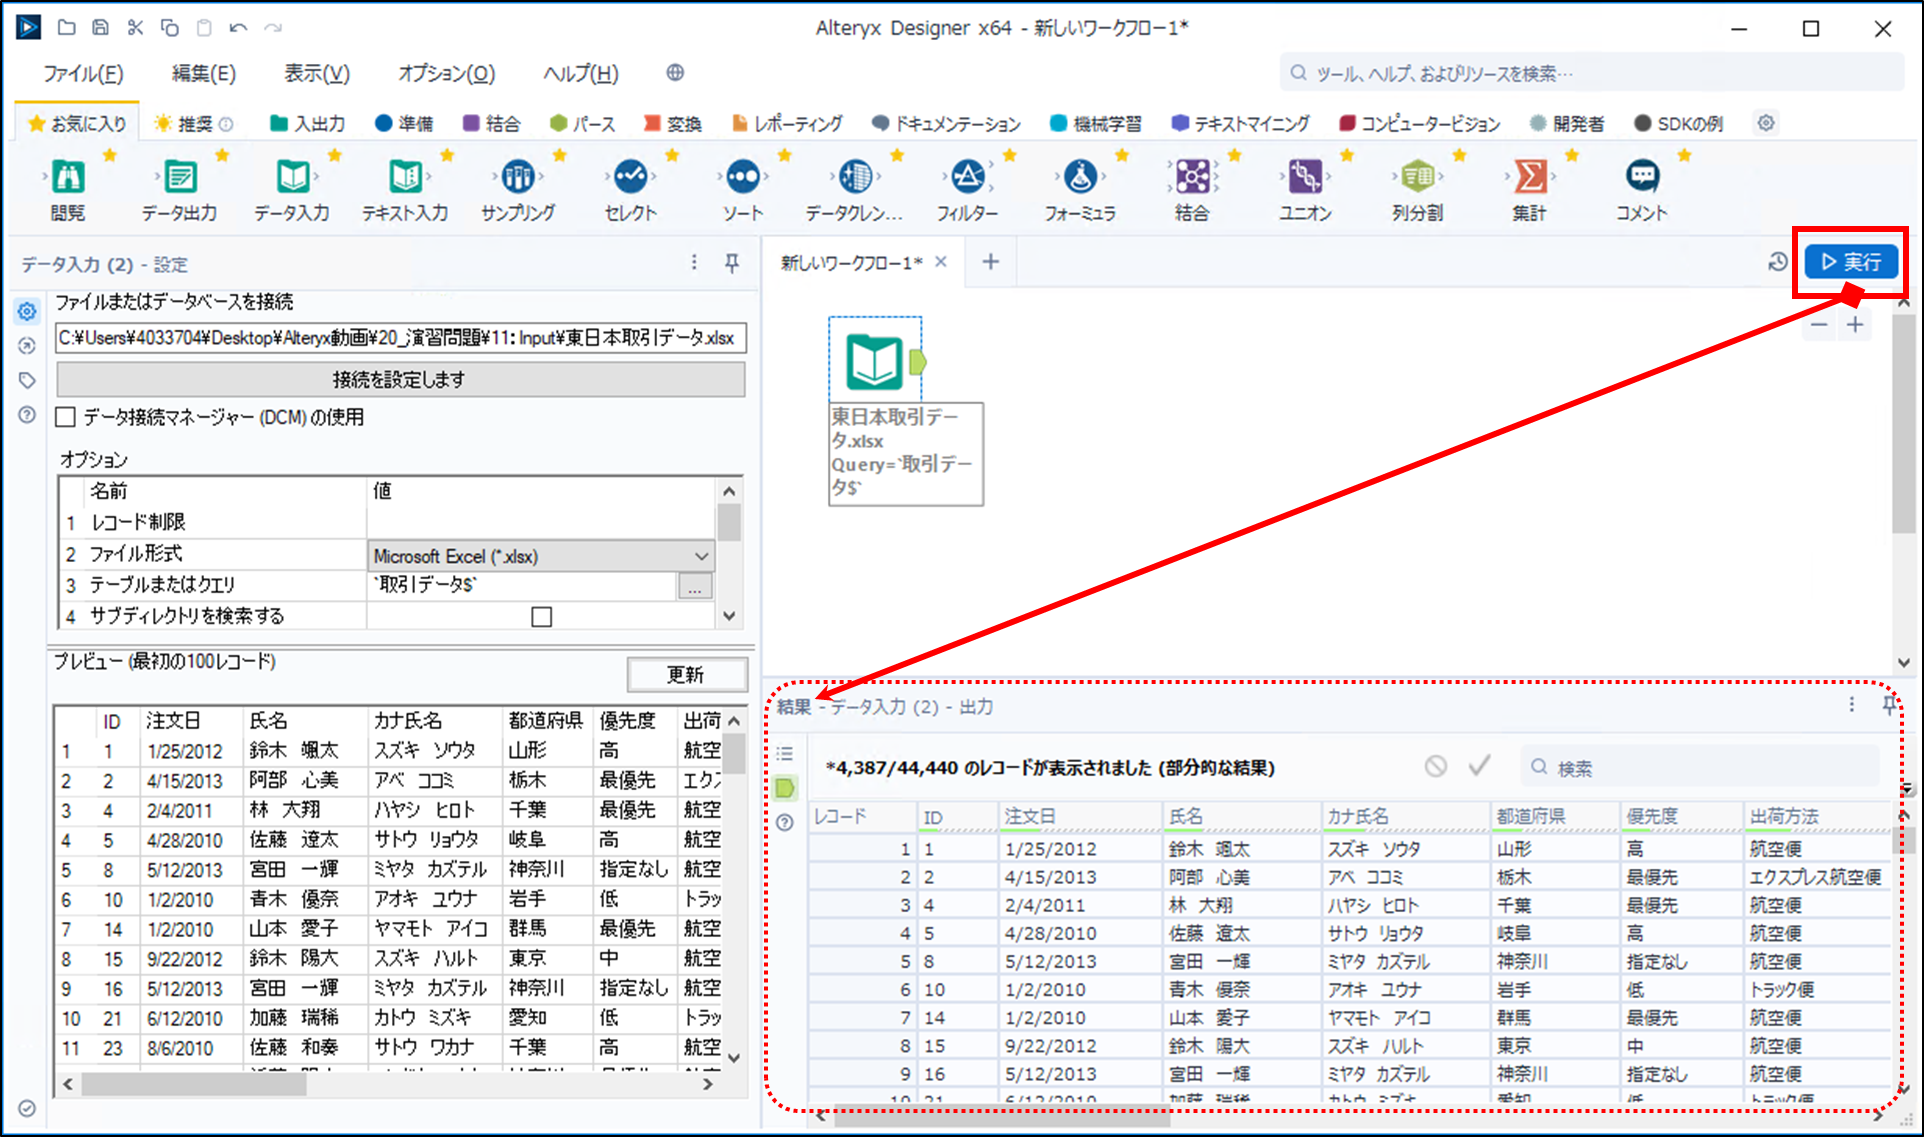Open the workflow run history icon
This screenshot has width=1924, height=1137.
(1777, 262)
